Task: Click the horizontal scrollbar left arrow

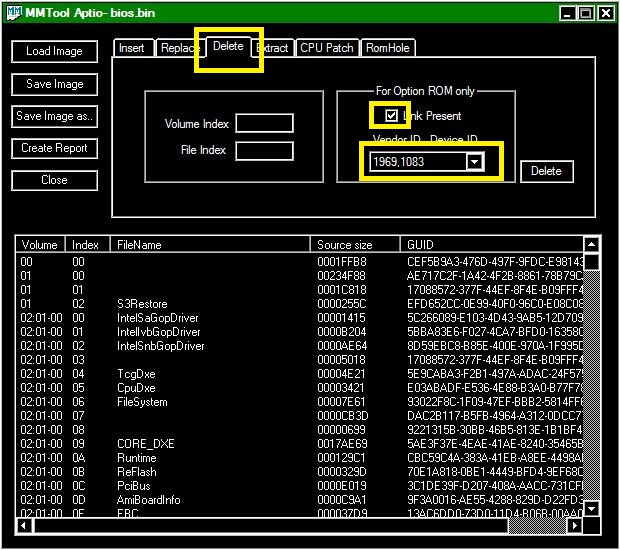Action: (x=24, y=525)
